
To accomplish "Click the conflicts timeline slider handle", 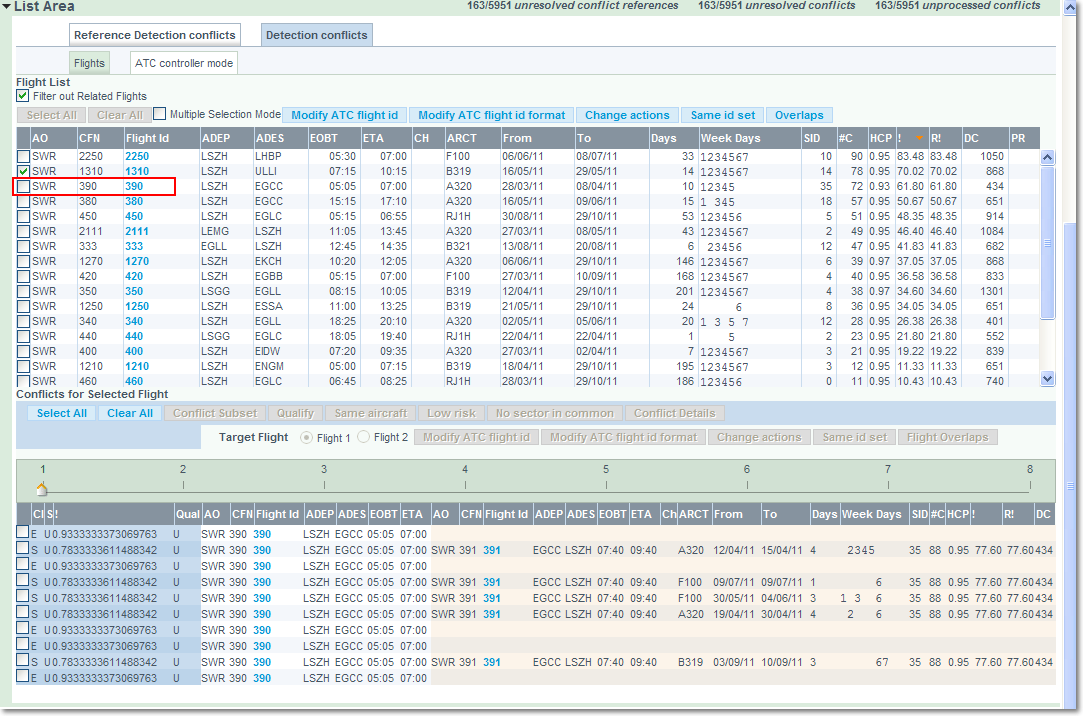I will (x=42, y=489).
